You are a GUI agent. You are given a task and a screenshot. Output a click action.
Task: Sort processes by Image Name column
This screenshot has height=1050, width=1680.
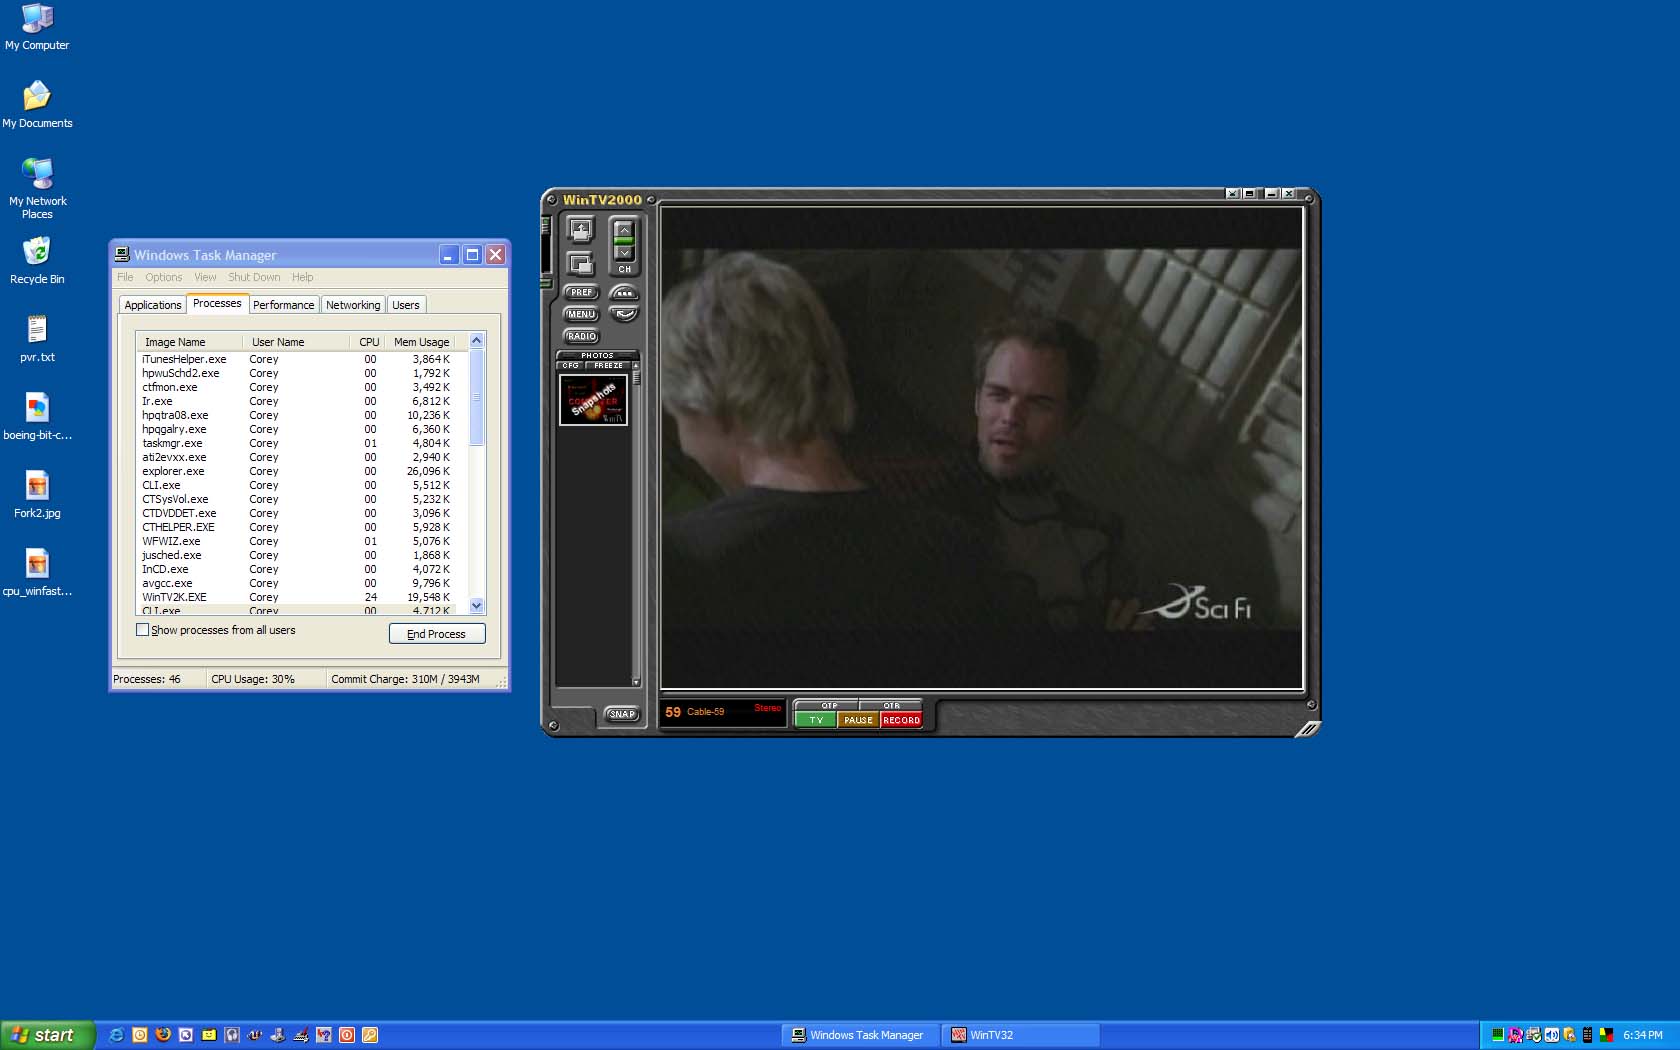pos(189,342)
